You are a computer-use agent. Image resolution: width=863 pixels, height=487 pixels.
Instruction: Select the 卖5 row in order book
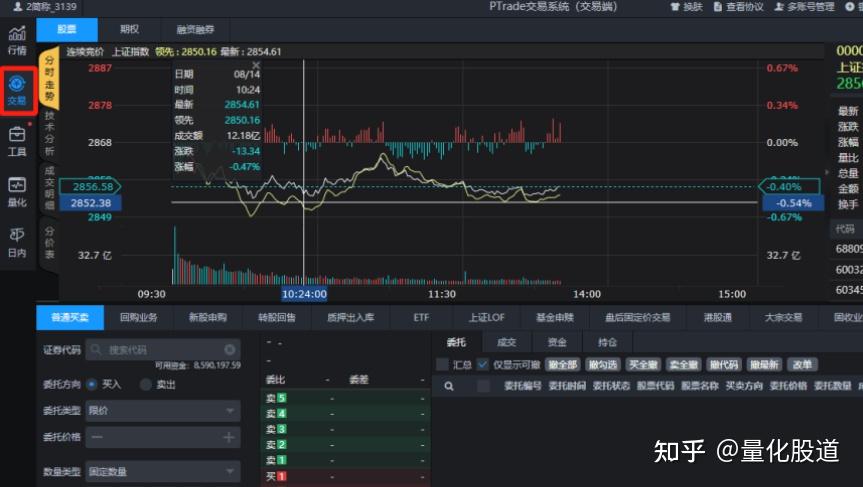346,397
